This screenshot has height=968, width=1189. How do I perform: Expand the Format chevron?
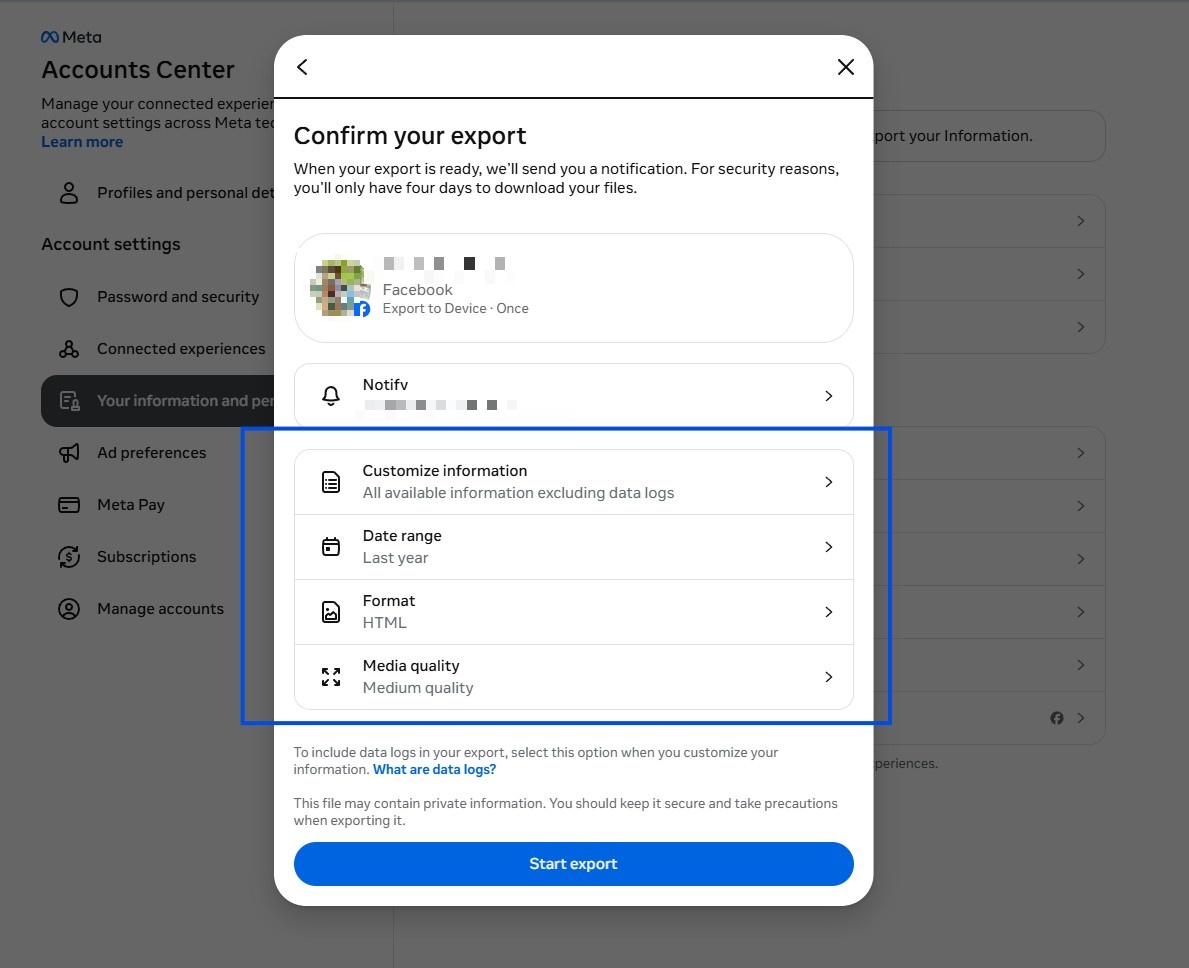829,612
